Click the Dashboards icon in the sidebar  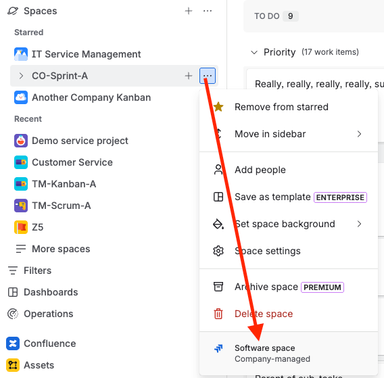pos(13,292)
